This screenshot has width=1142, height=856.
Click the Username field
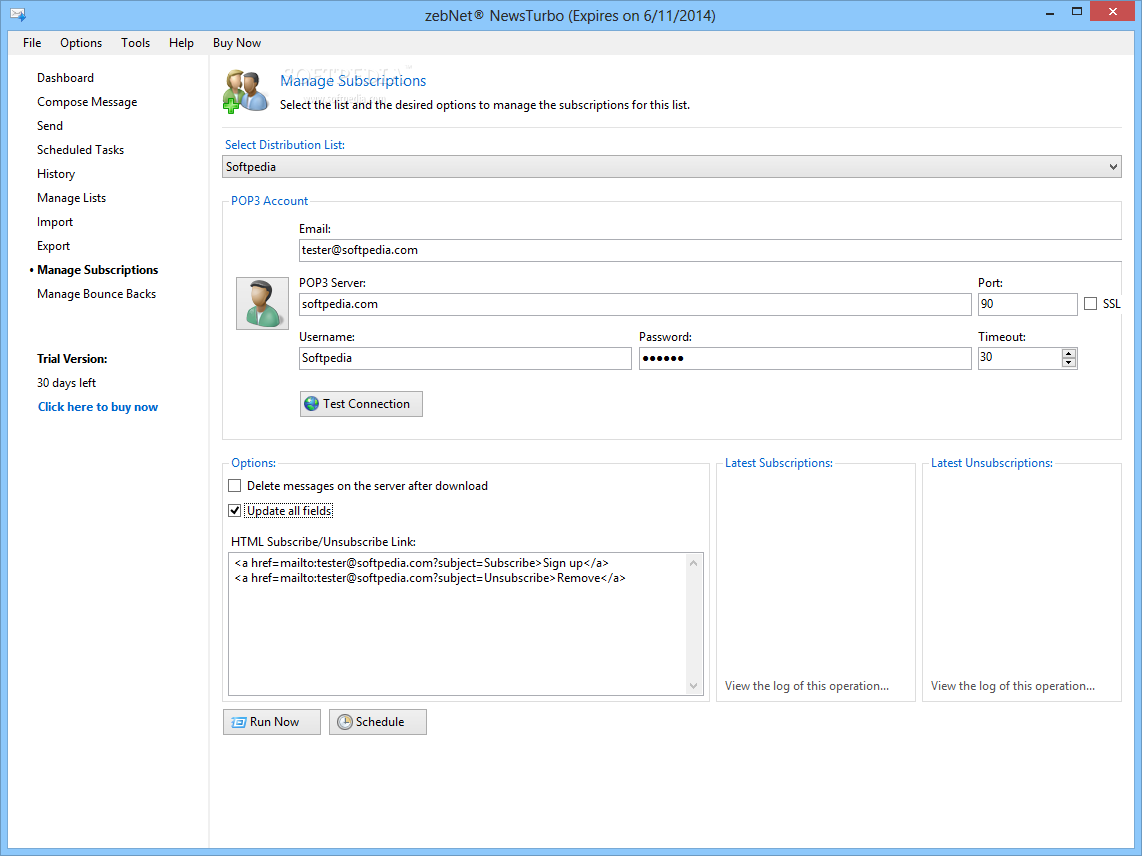pos(465,358)
